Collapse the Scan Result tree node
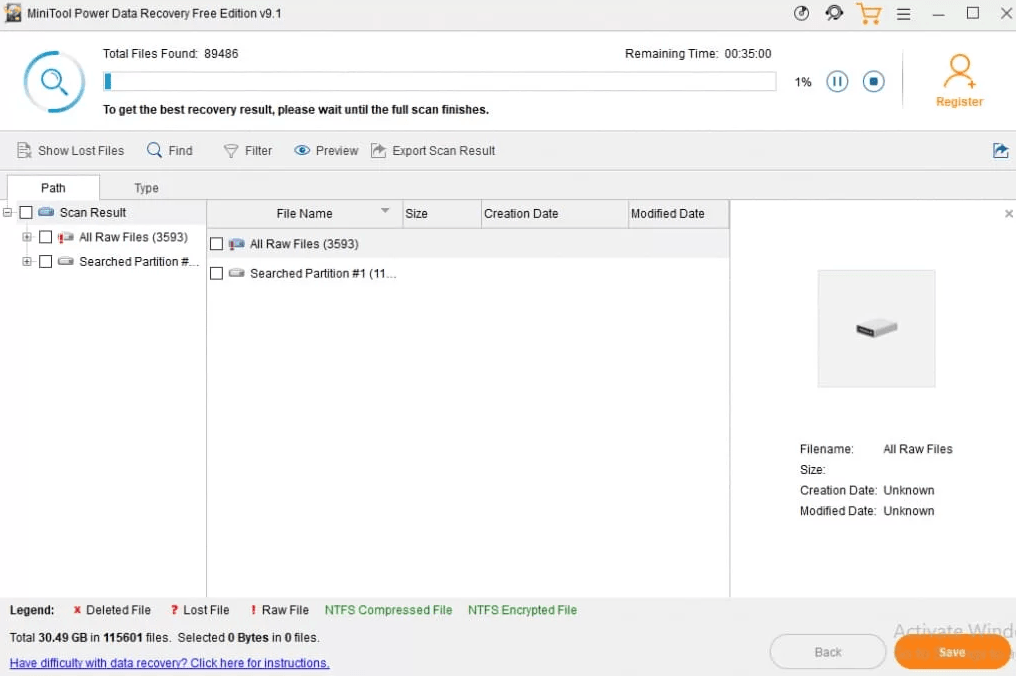Viewport: 1016px width, 676px height. tap(8, 213)
